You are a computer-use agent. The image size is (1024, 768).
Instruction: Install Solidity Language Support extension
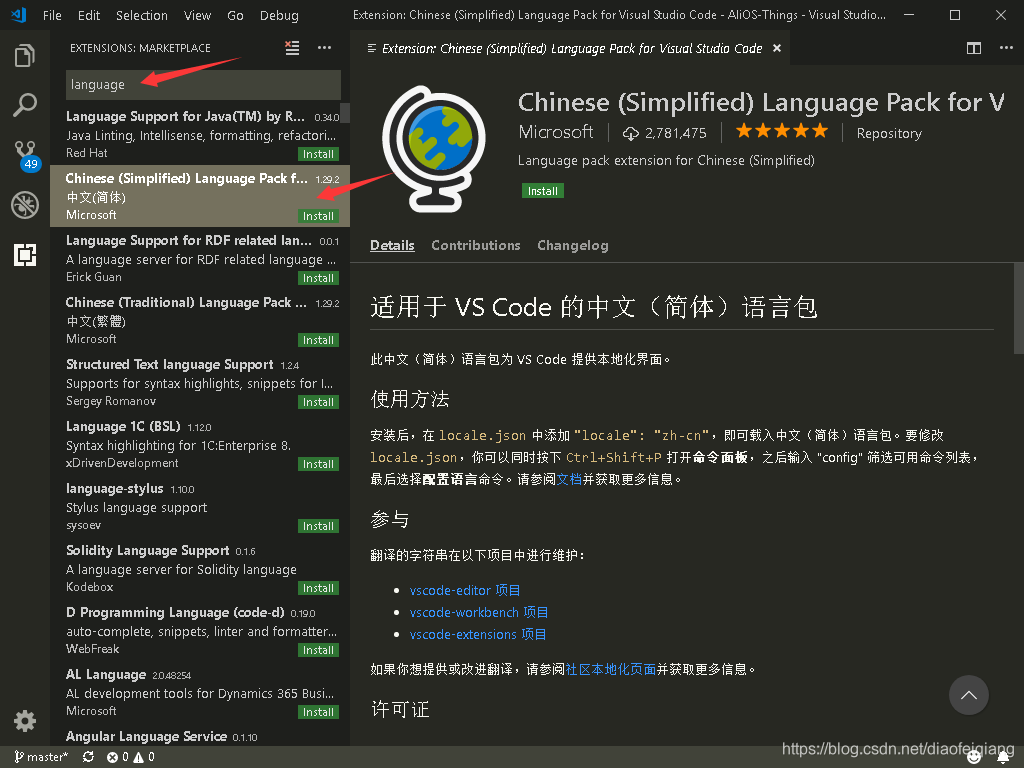[318, 588]
